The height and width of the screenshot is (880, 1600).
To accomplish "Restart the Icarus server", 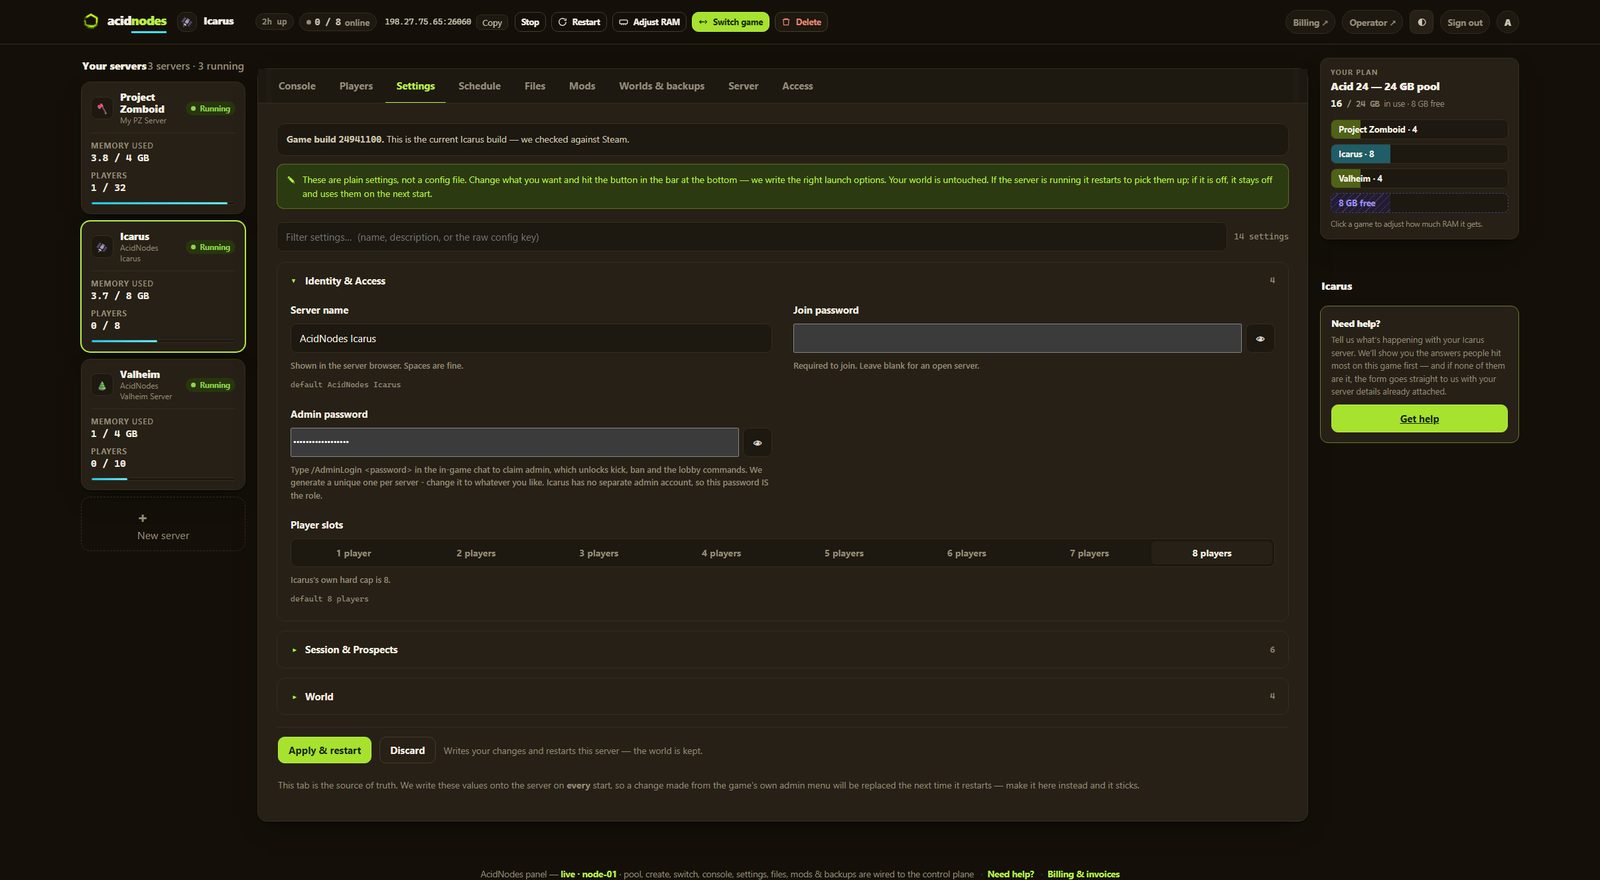I will 579,22.
